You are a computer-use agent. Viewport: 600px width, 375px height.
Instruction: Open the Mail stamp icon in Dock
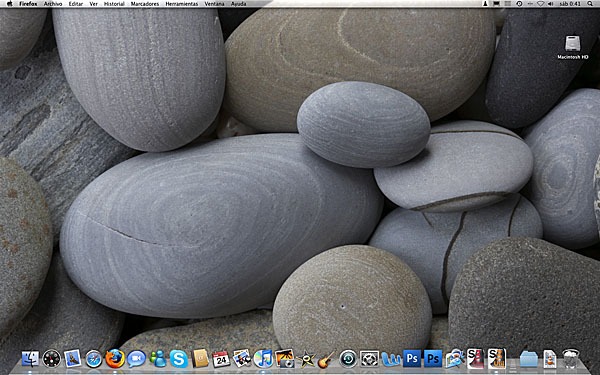point(73,359)
